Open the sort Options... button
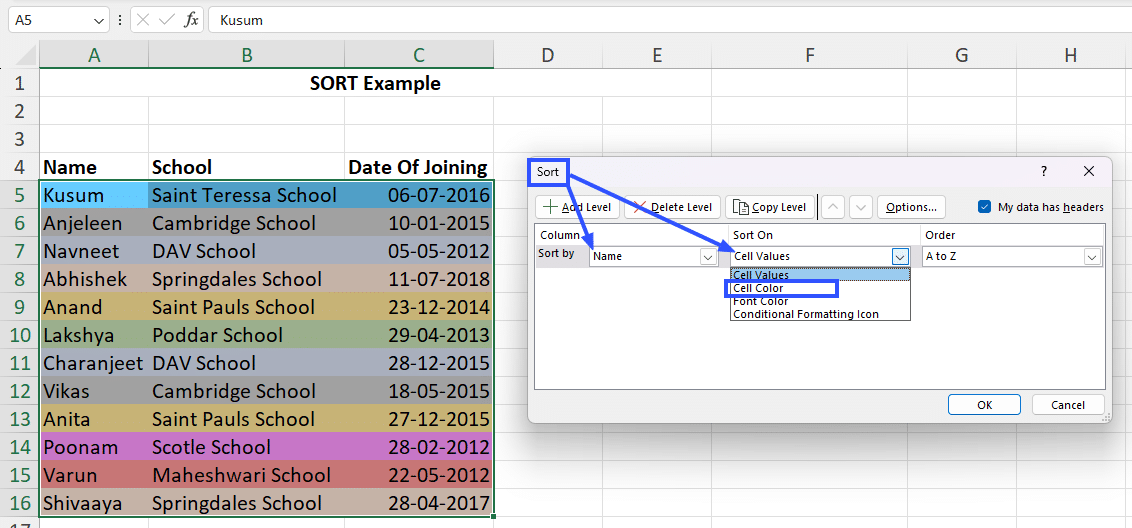This screenshot has width=1132, height=528. 911,207
